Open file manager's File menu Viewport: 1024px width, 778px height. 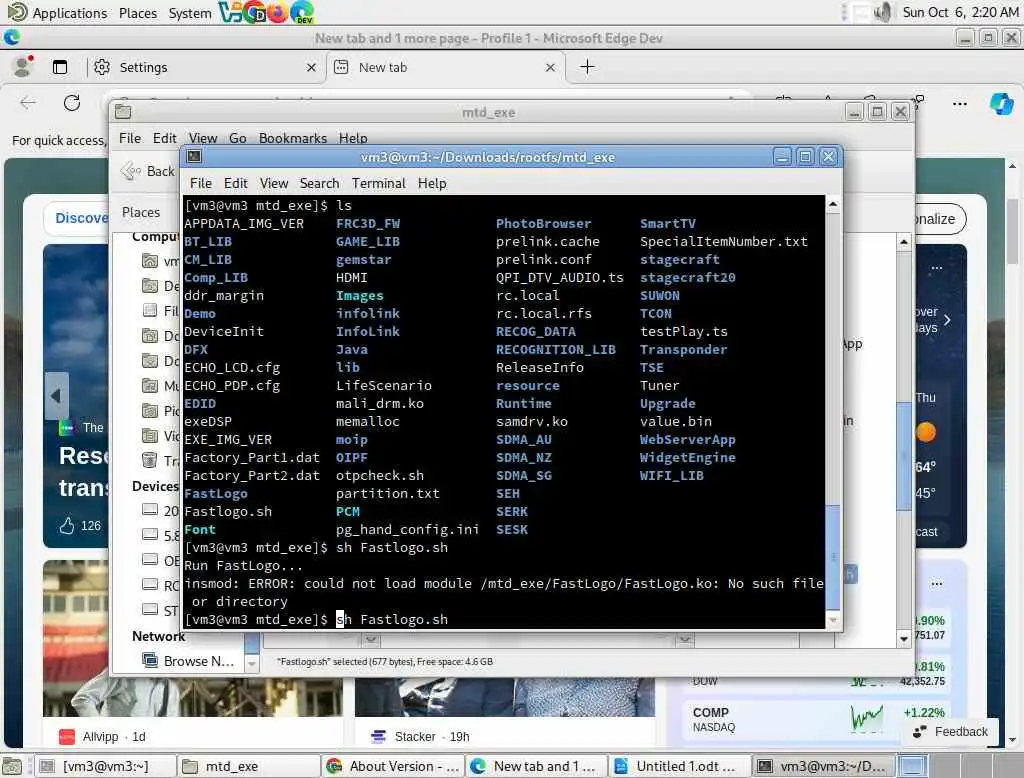tap(130, 138)
